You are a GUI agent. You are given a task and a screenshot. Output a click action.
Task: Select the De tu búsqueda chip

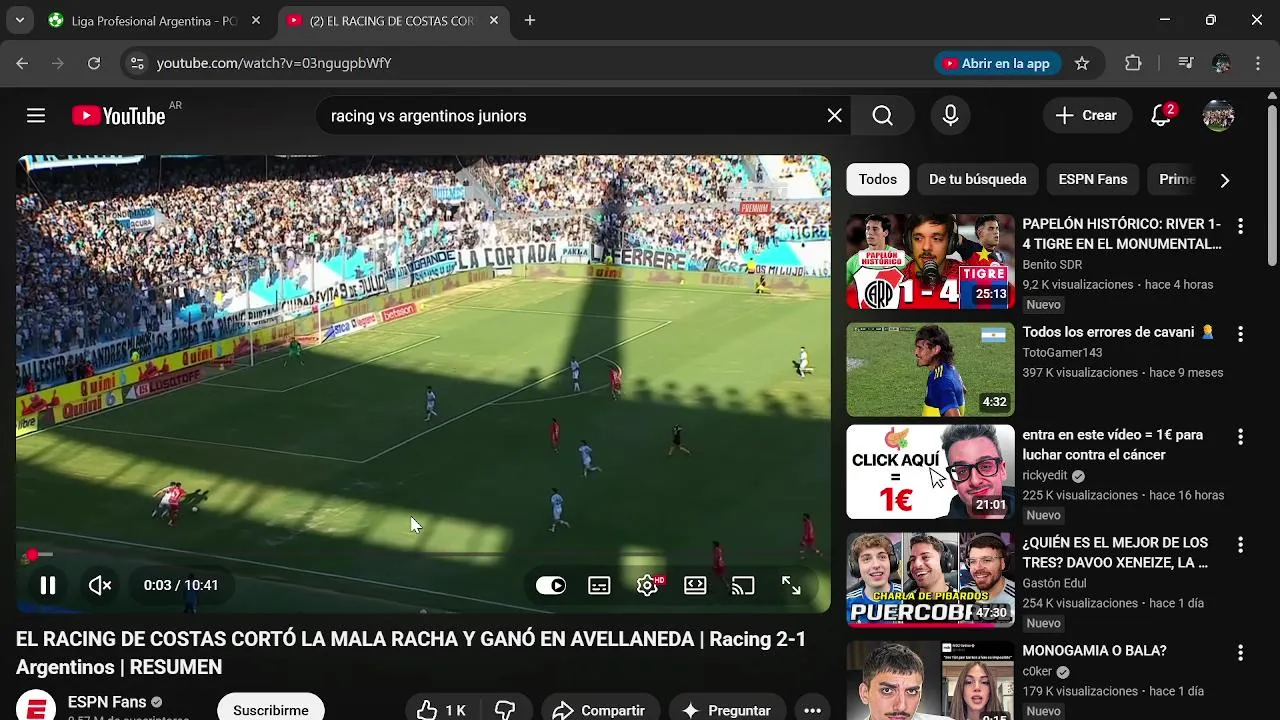click(x=977, y=179)
